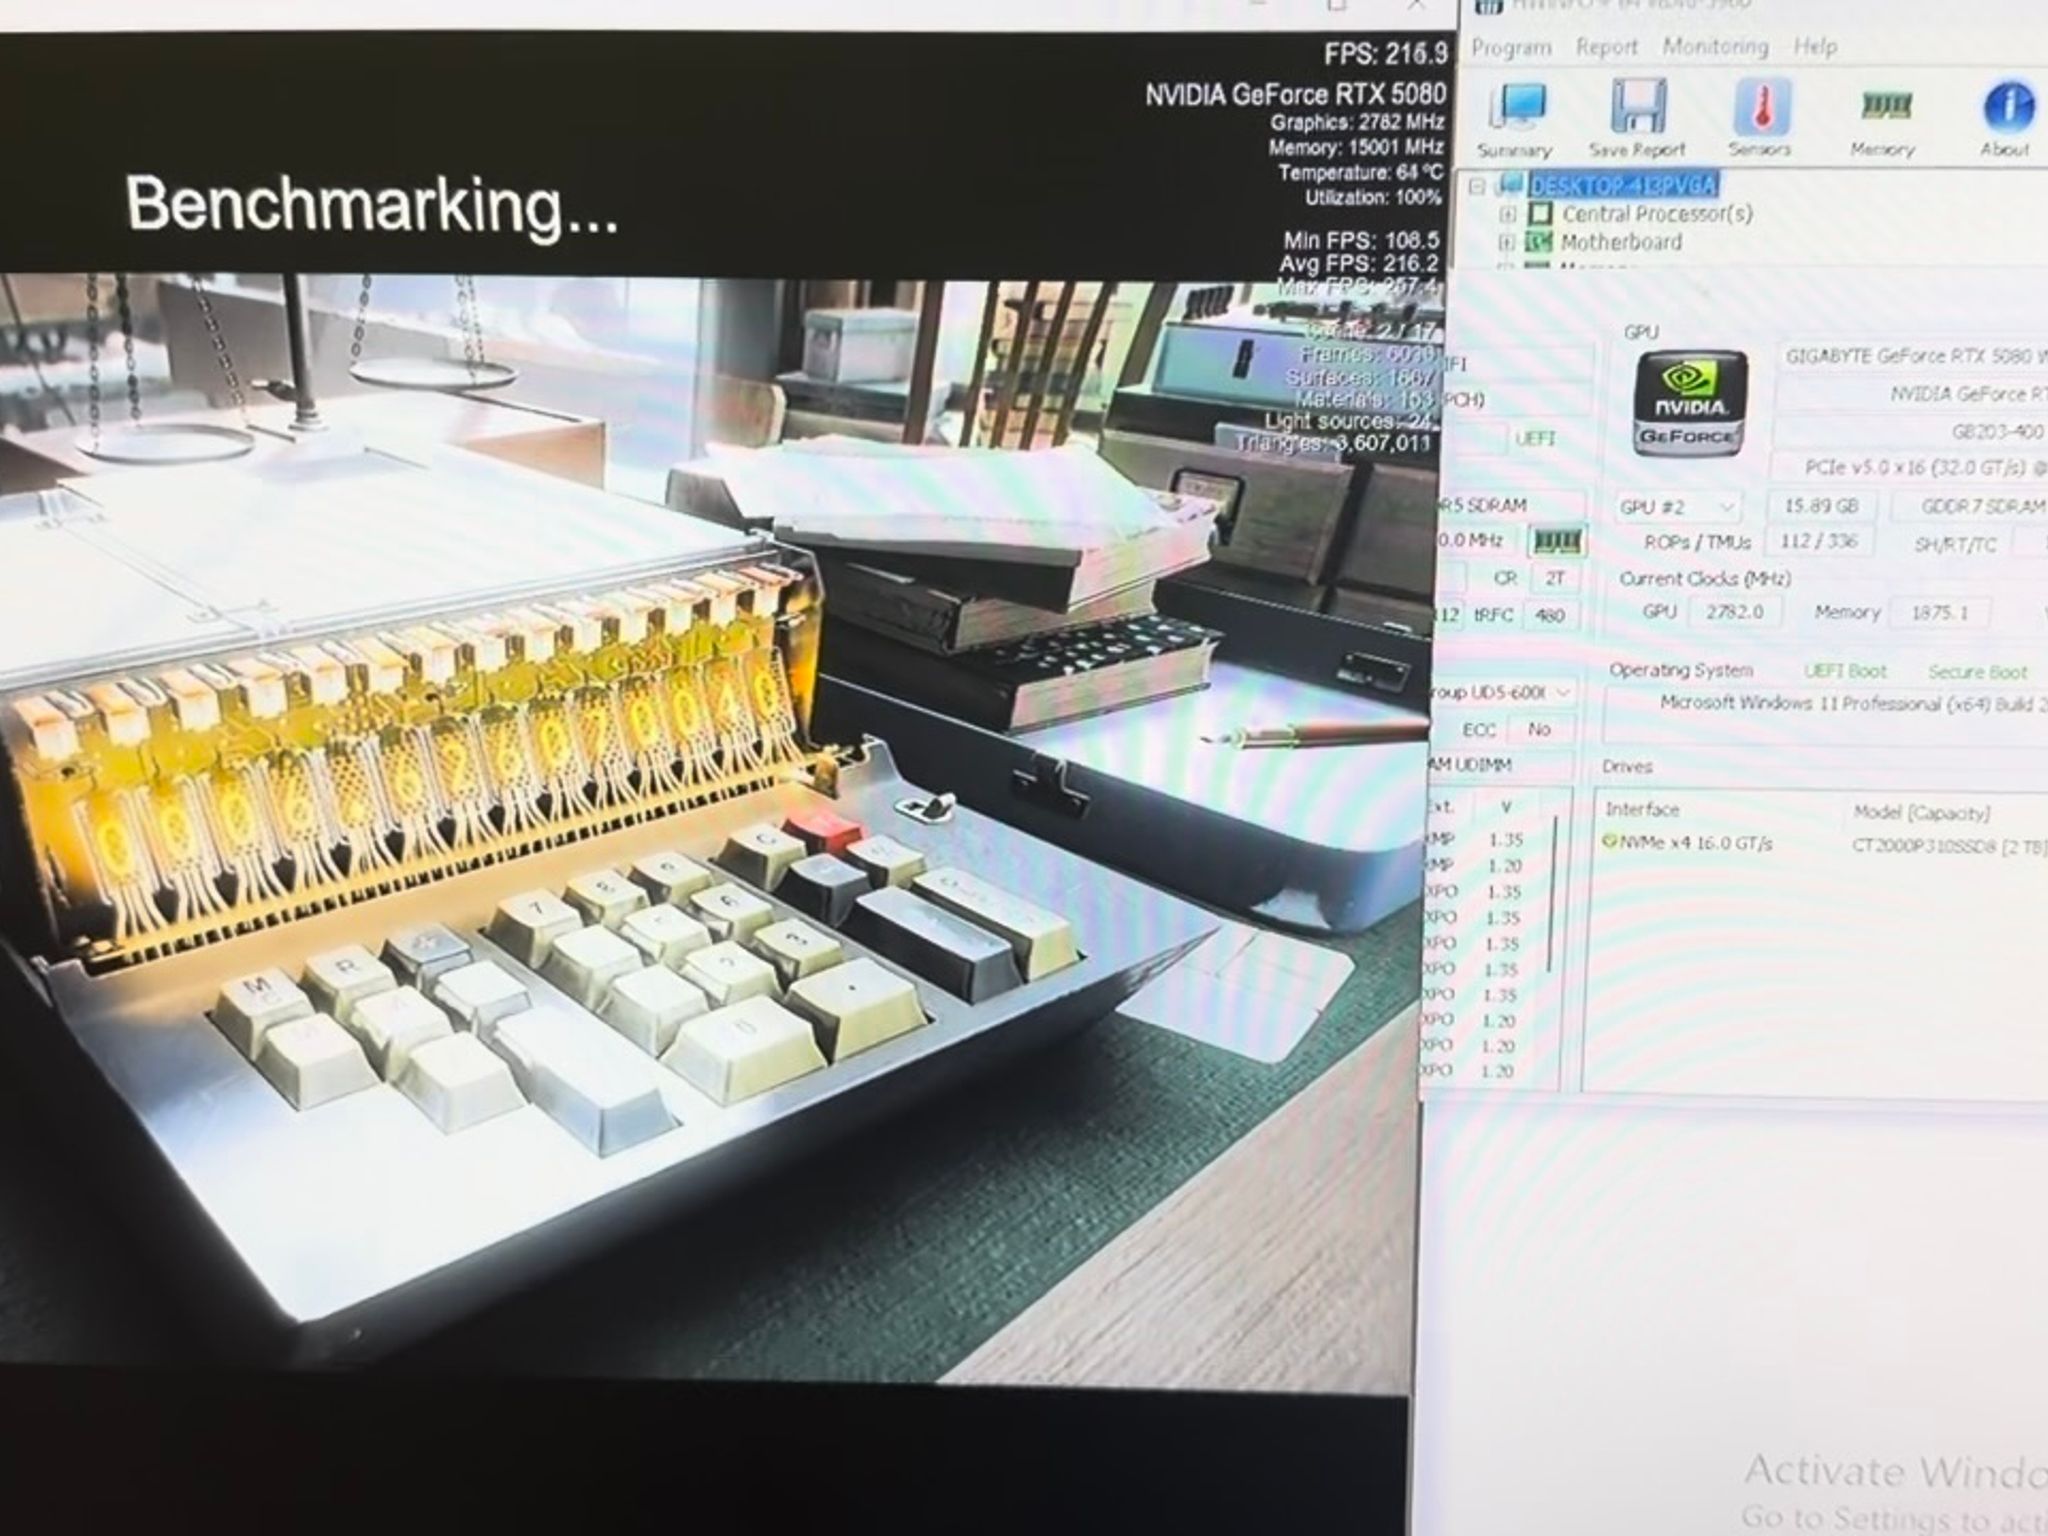The image size is (2048, 1536).
Task: Expand the Motherboard tree node
Action: (1508, 242)
